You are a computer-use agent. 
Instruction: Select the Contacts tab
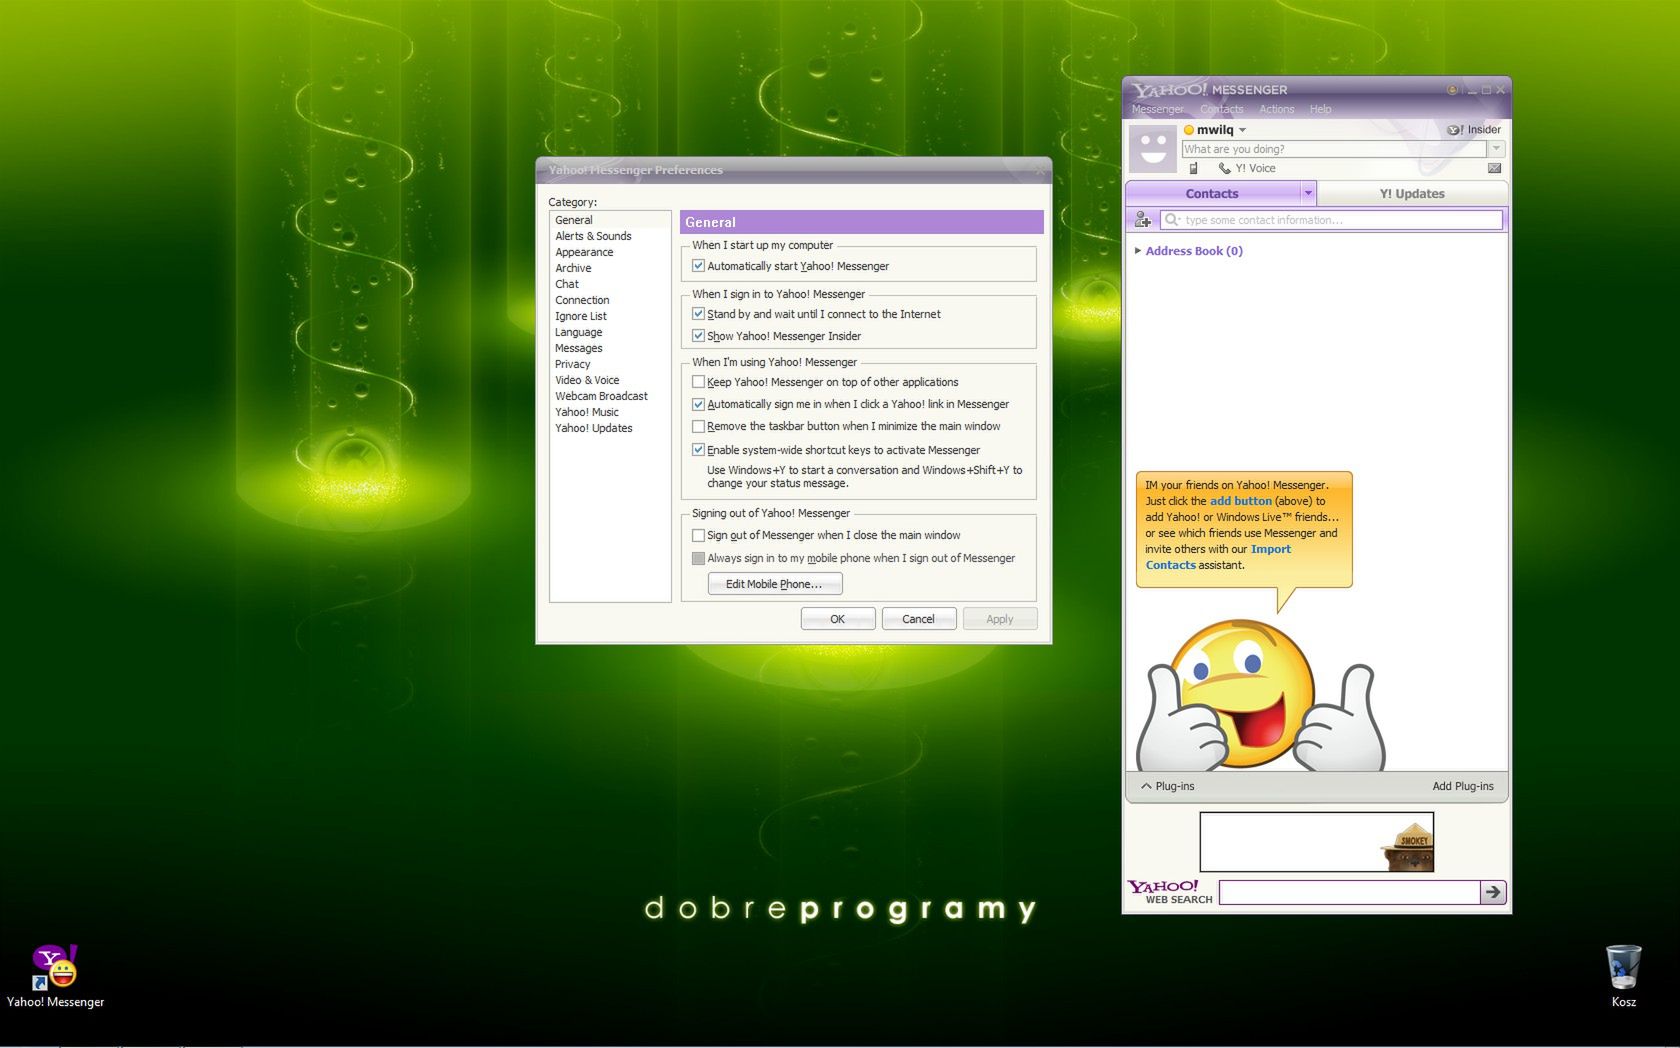(x=1212, y=194)
